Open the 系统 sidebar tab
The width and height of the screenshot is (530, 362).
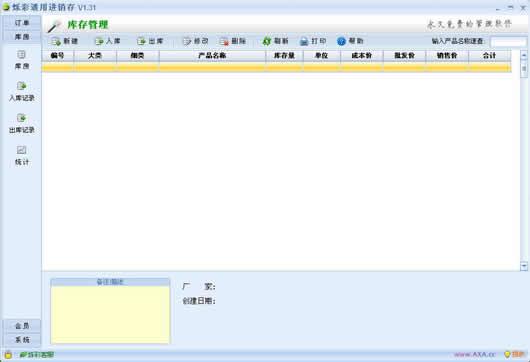pos(22,340)
